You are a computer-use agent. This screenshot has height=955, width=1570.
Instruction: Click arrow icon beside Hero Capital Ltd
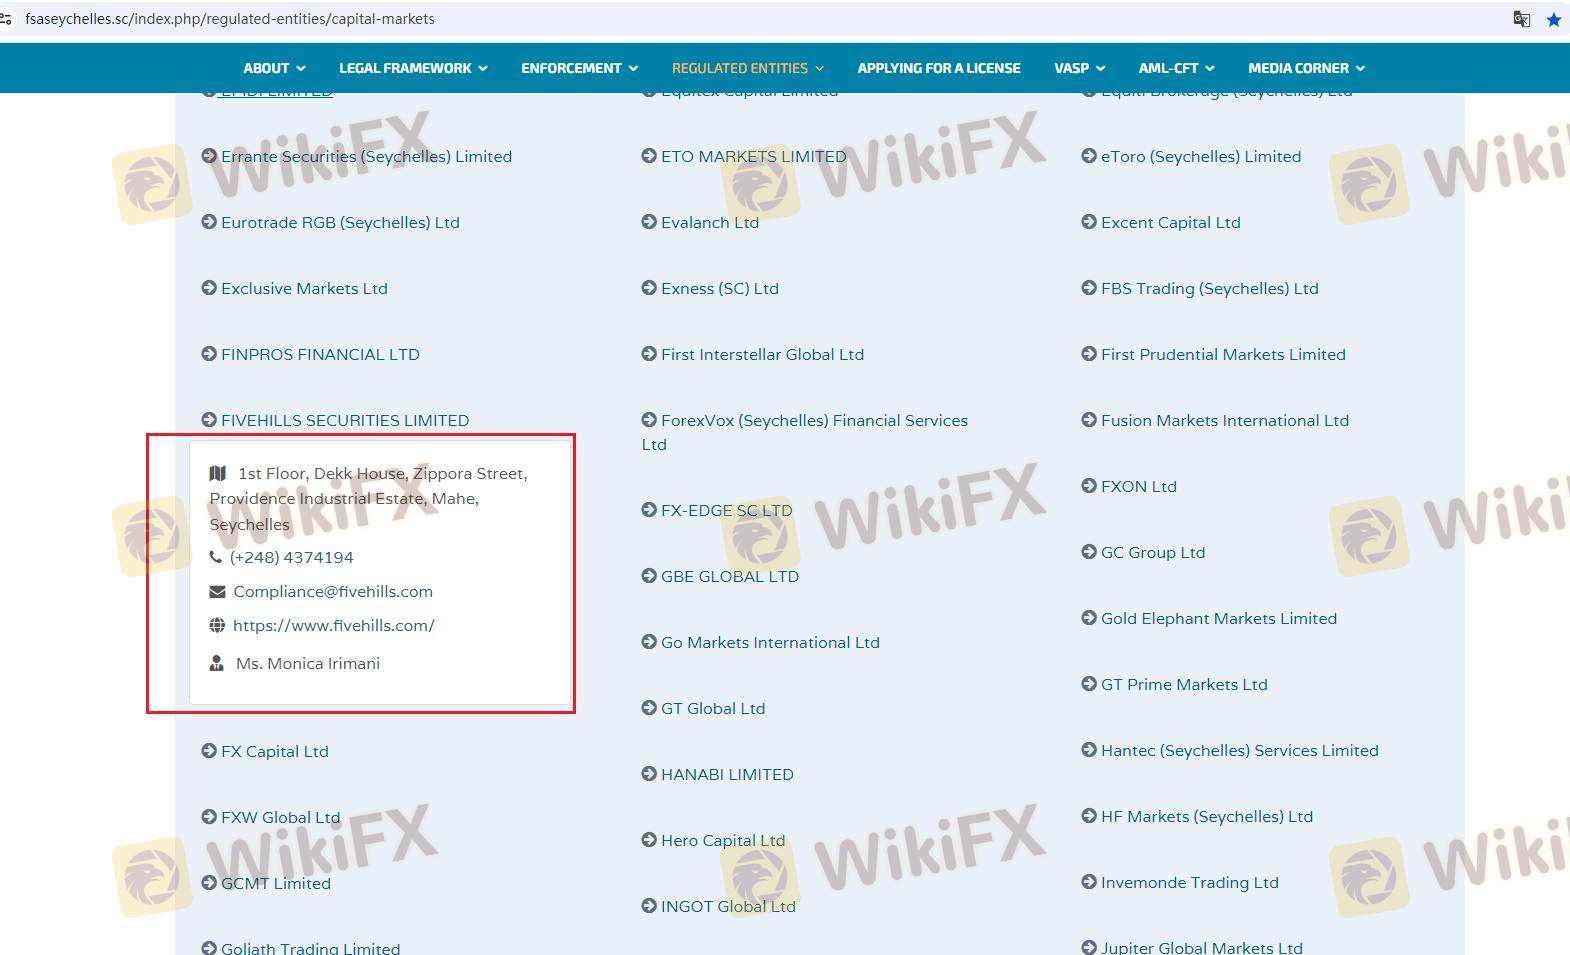649,840
